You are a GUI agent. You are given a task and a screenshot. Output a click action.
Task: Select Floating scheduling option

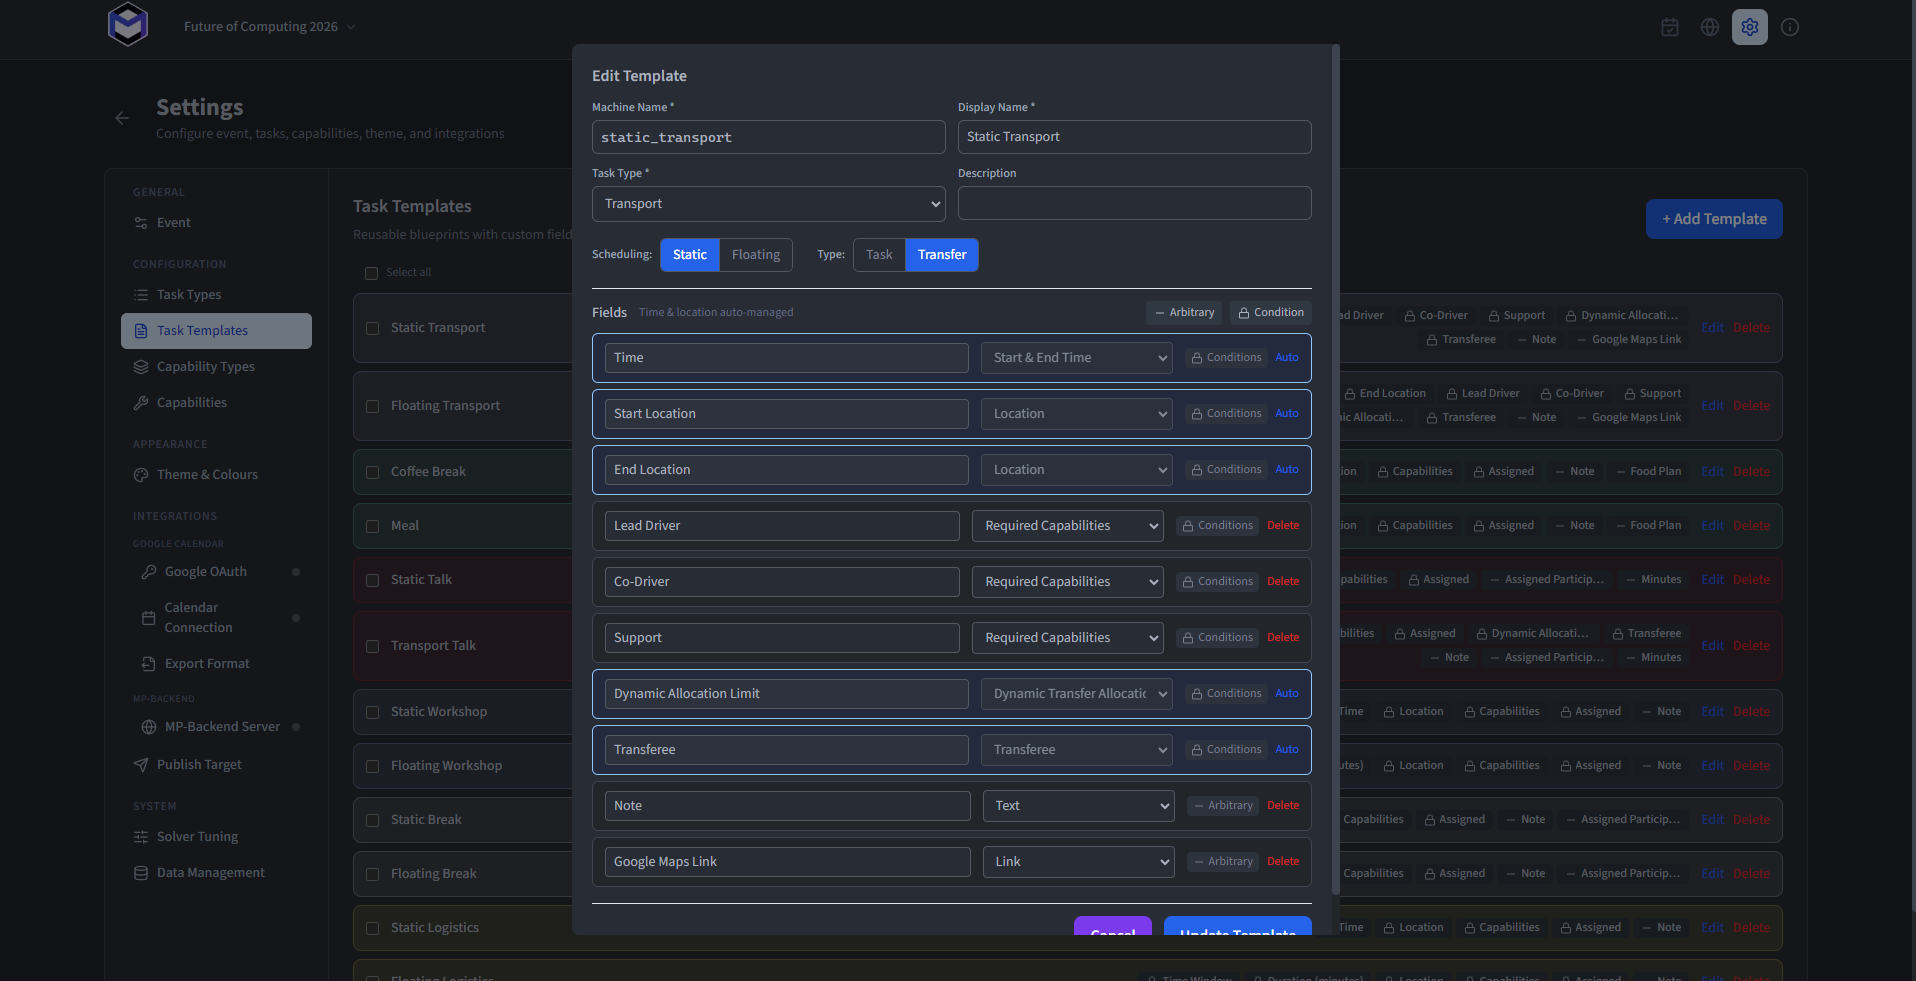click(756, 255)
